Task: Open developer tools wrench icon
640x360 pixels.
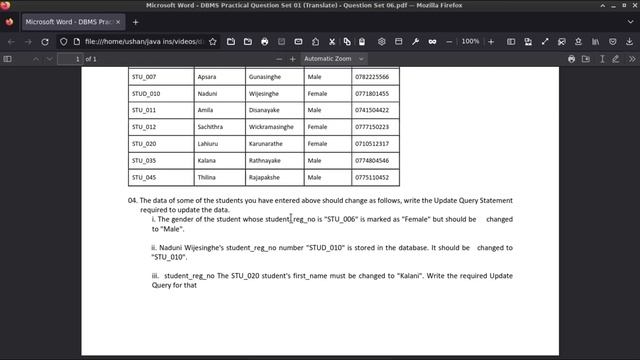Action: click(x=416, y=42)
